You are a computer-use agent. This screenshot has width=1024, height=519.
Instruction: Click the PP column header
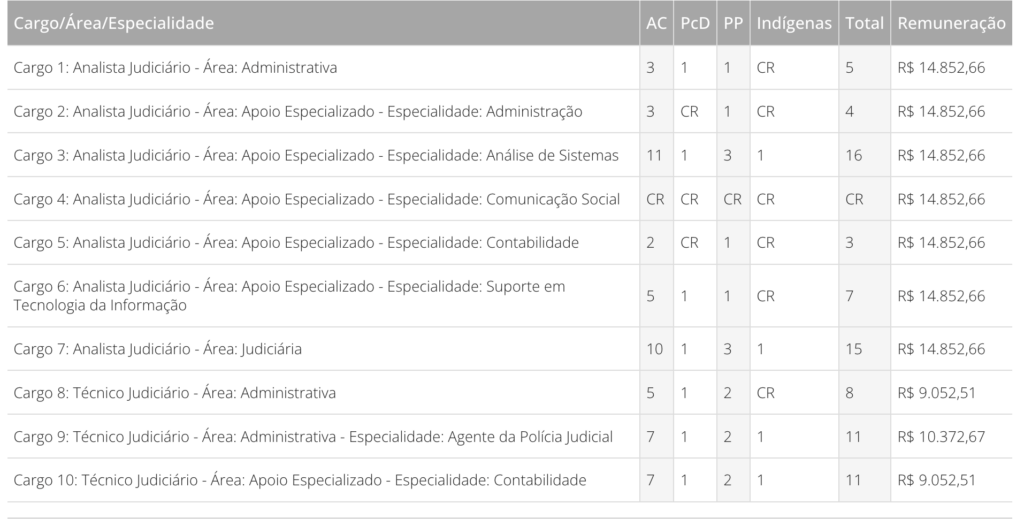click(733, 23)
